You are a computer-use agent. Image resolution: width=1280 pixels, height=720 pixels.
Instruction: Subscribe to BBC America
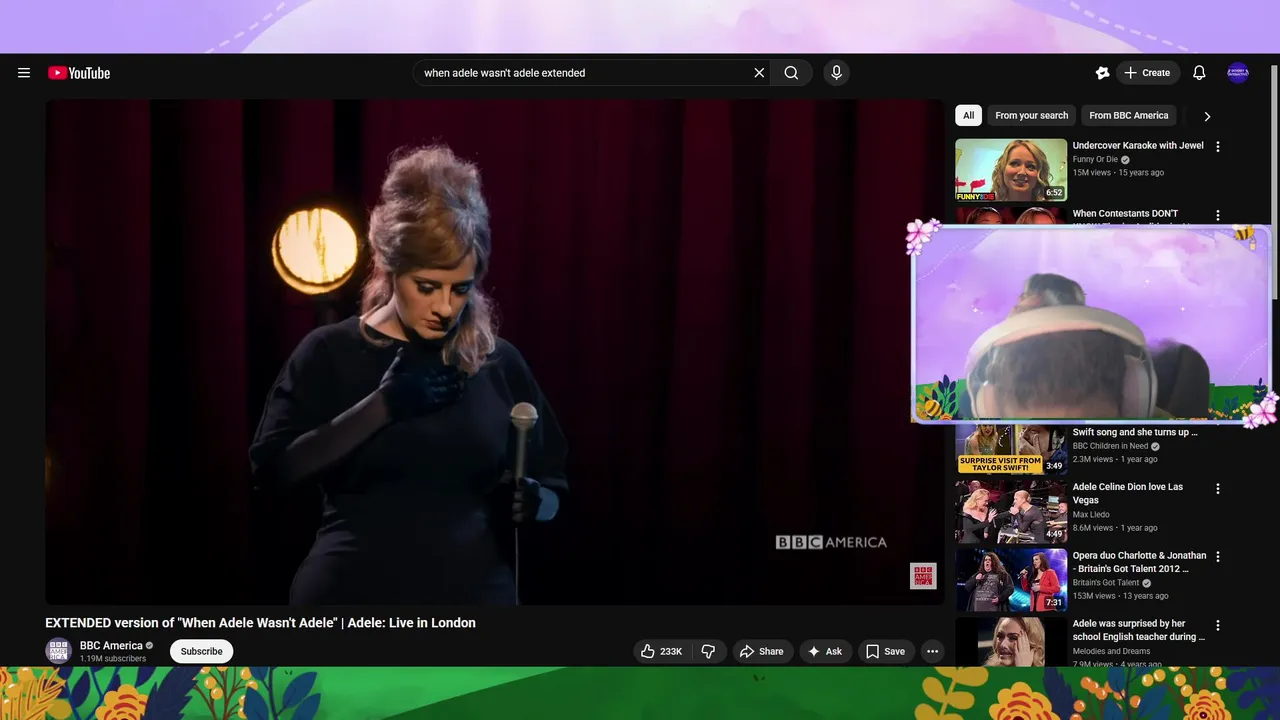click(x=201, y=651)
